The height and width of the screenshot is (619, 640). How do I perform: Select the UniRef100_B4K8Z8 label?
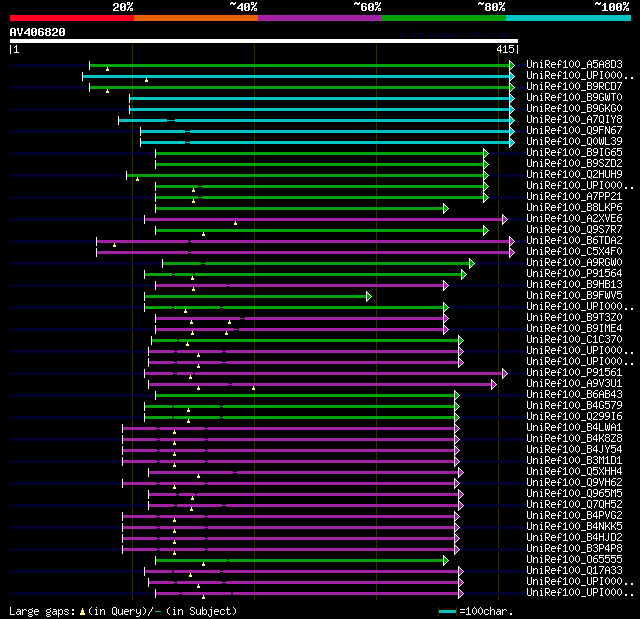pos(574,439)
